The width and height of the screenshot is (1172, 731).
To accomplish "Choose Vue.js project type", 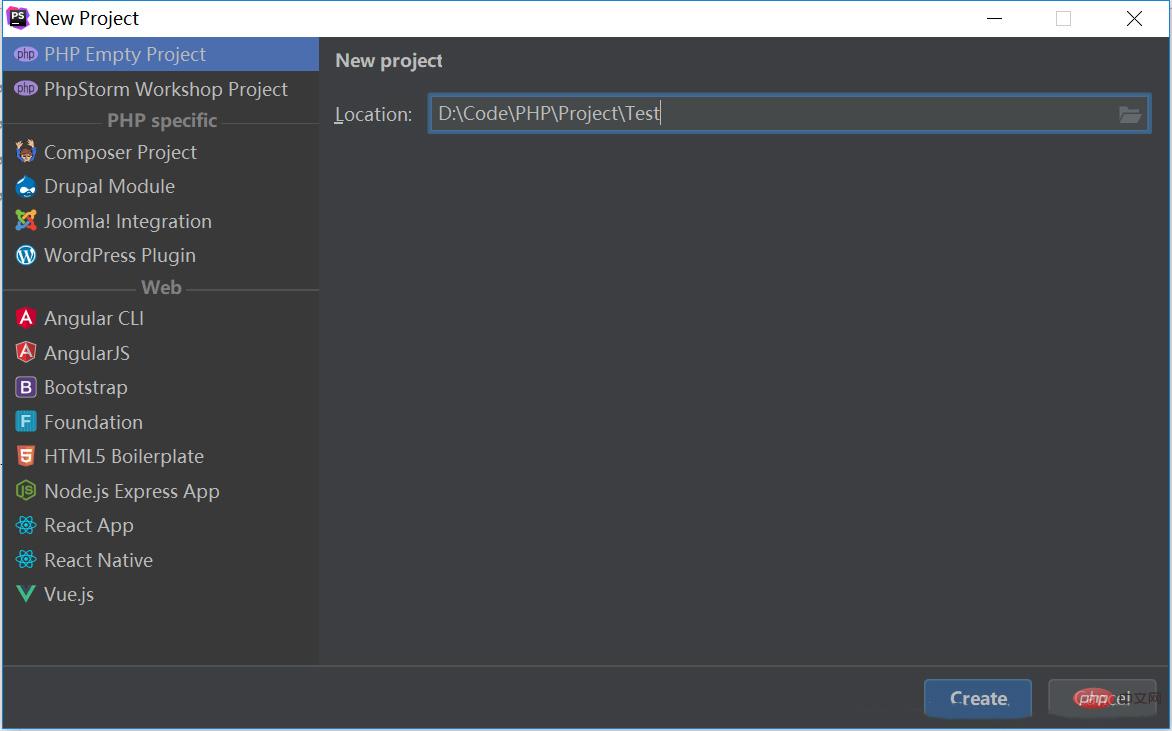I will click(x=161, y=594).
